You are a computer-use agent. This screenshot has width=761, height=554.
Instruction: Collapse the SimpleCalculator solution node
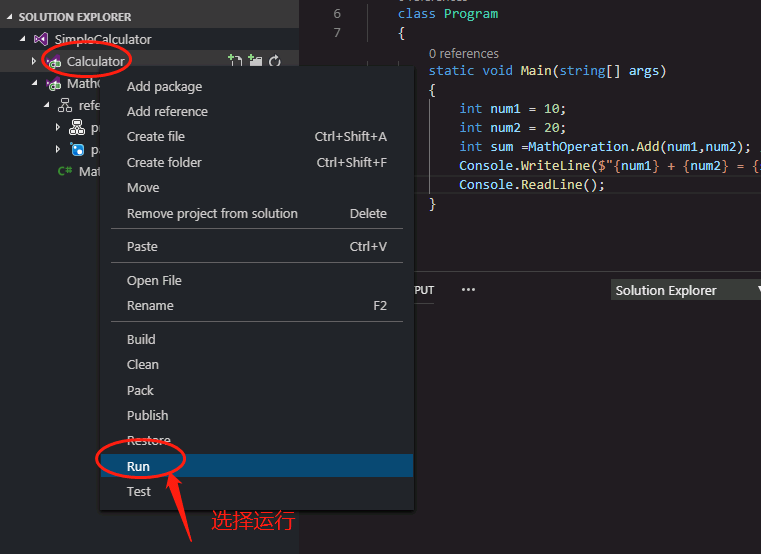click(22, 39)
